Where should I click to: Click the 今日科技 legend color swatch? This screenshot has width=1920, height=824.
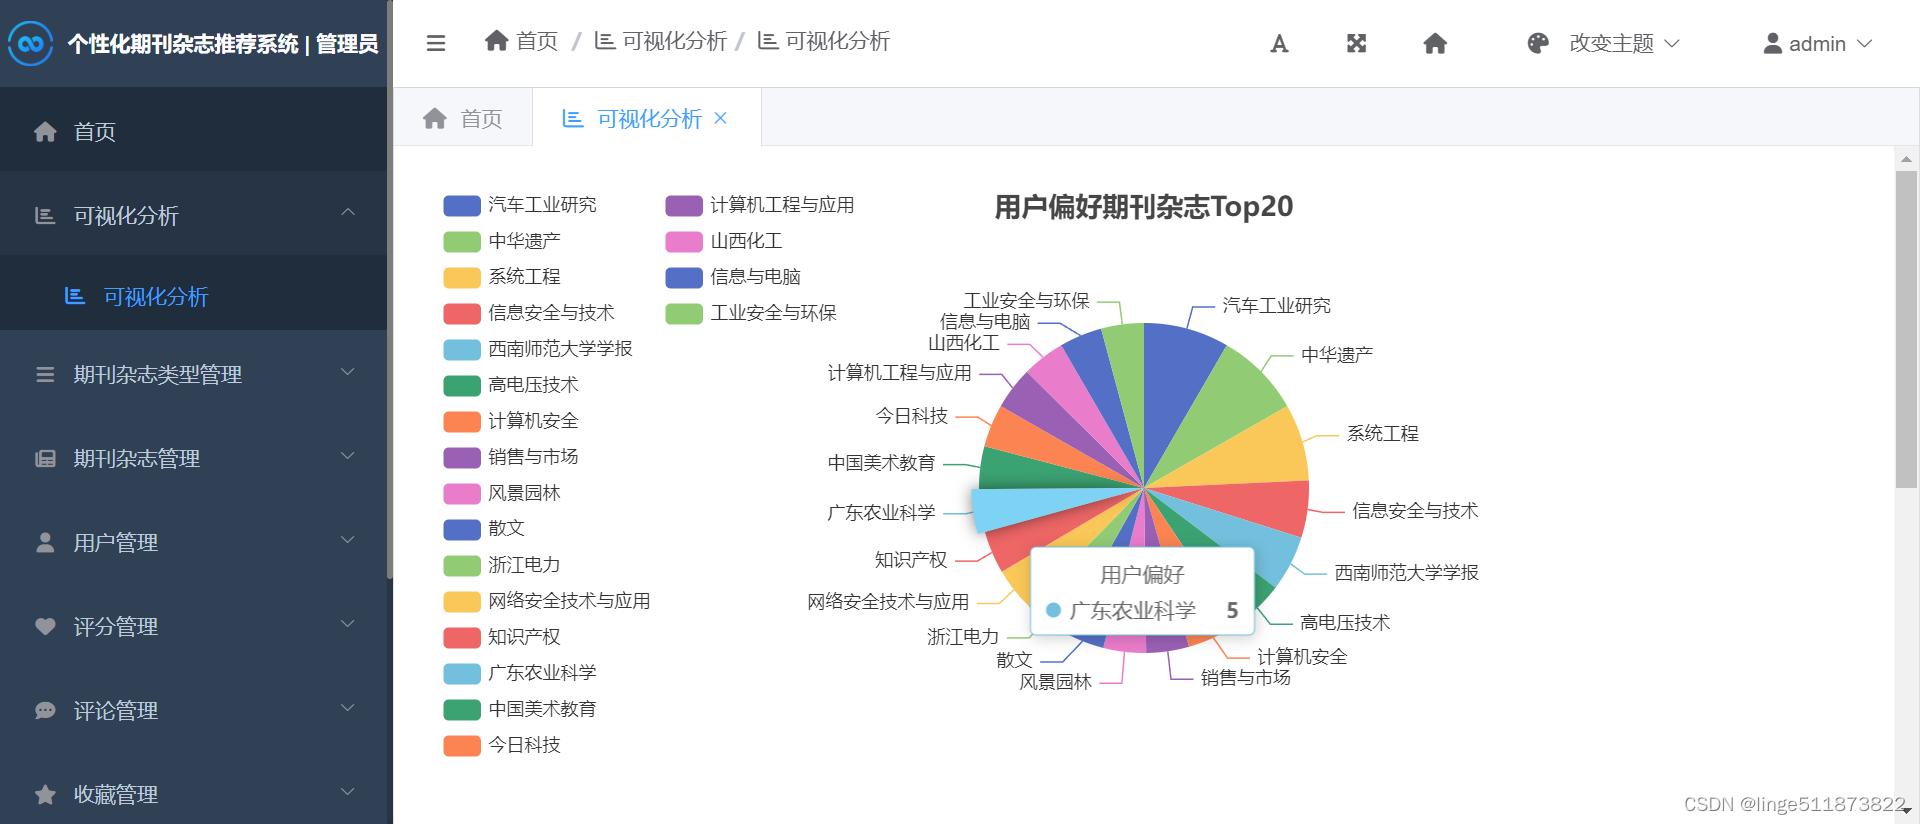point(462,745)
